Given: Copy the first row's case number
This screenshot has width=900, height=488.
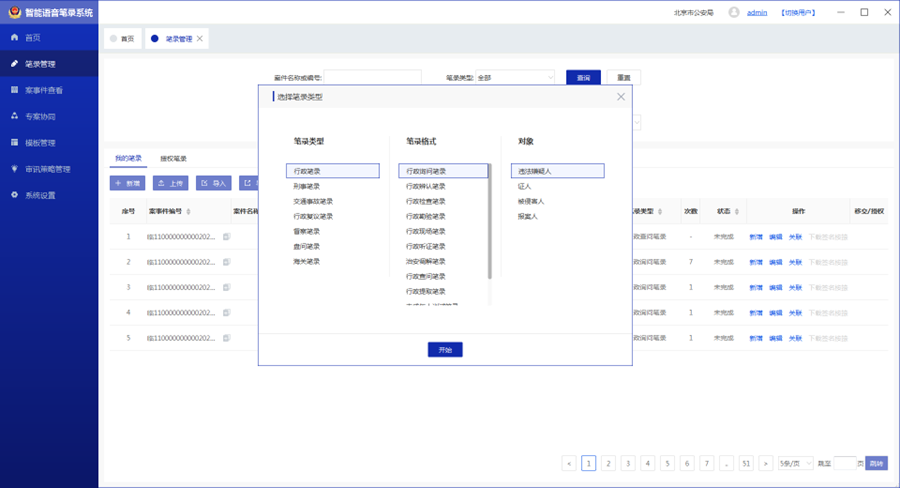Looking at the screenshot, I should coord(226,237).
